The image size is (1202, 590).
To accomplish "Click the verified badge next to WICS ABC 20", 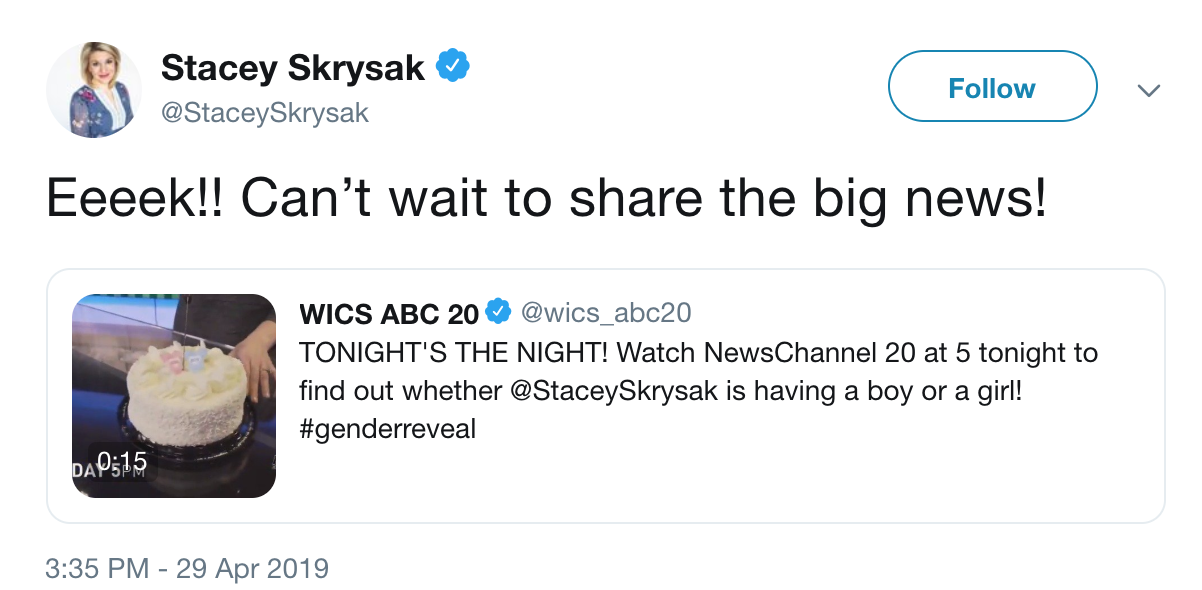I will coord(498,313).
